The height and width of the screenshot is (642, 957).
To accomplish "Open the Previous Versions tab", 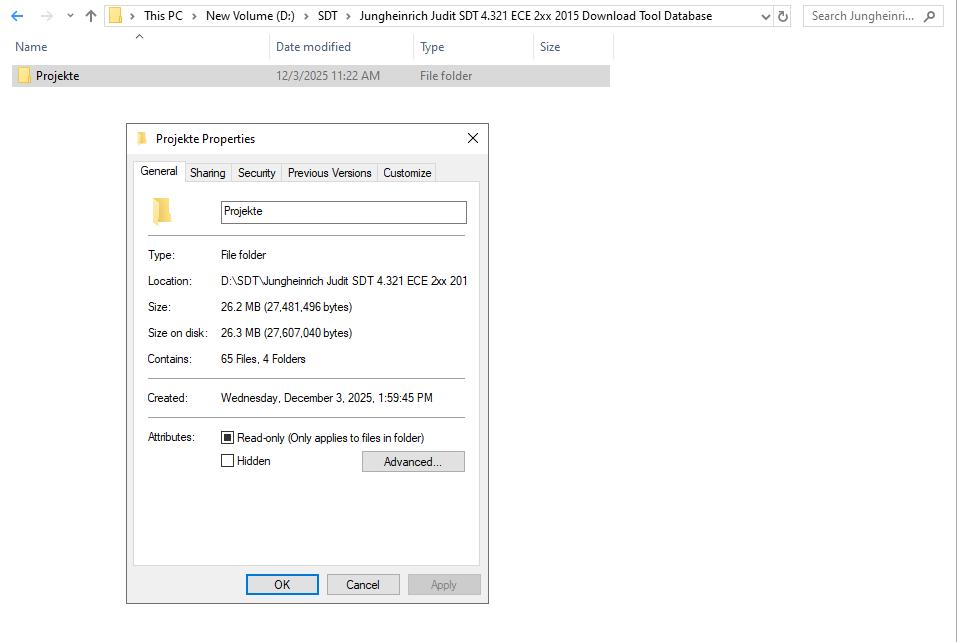I will (330, 173).
